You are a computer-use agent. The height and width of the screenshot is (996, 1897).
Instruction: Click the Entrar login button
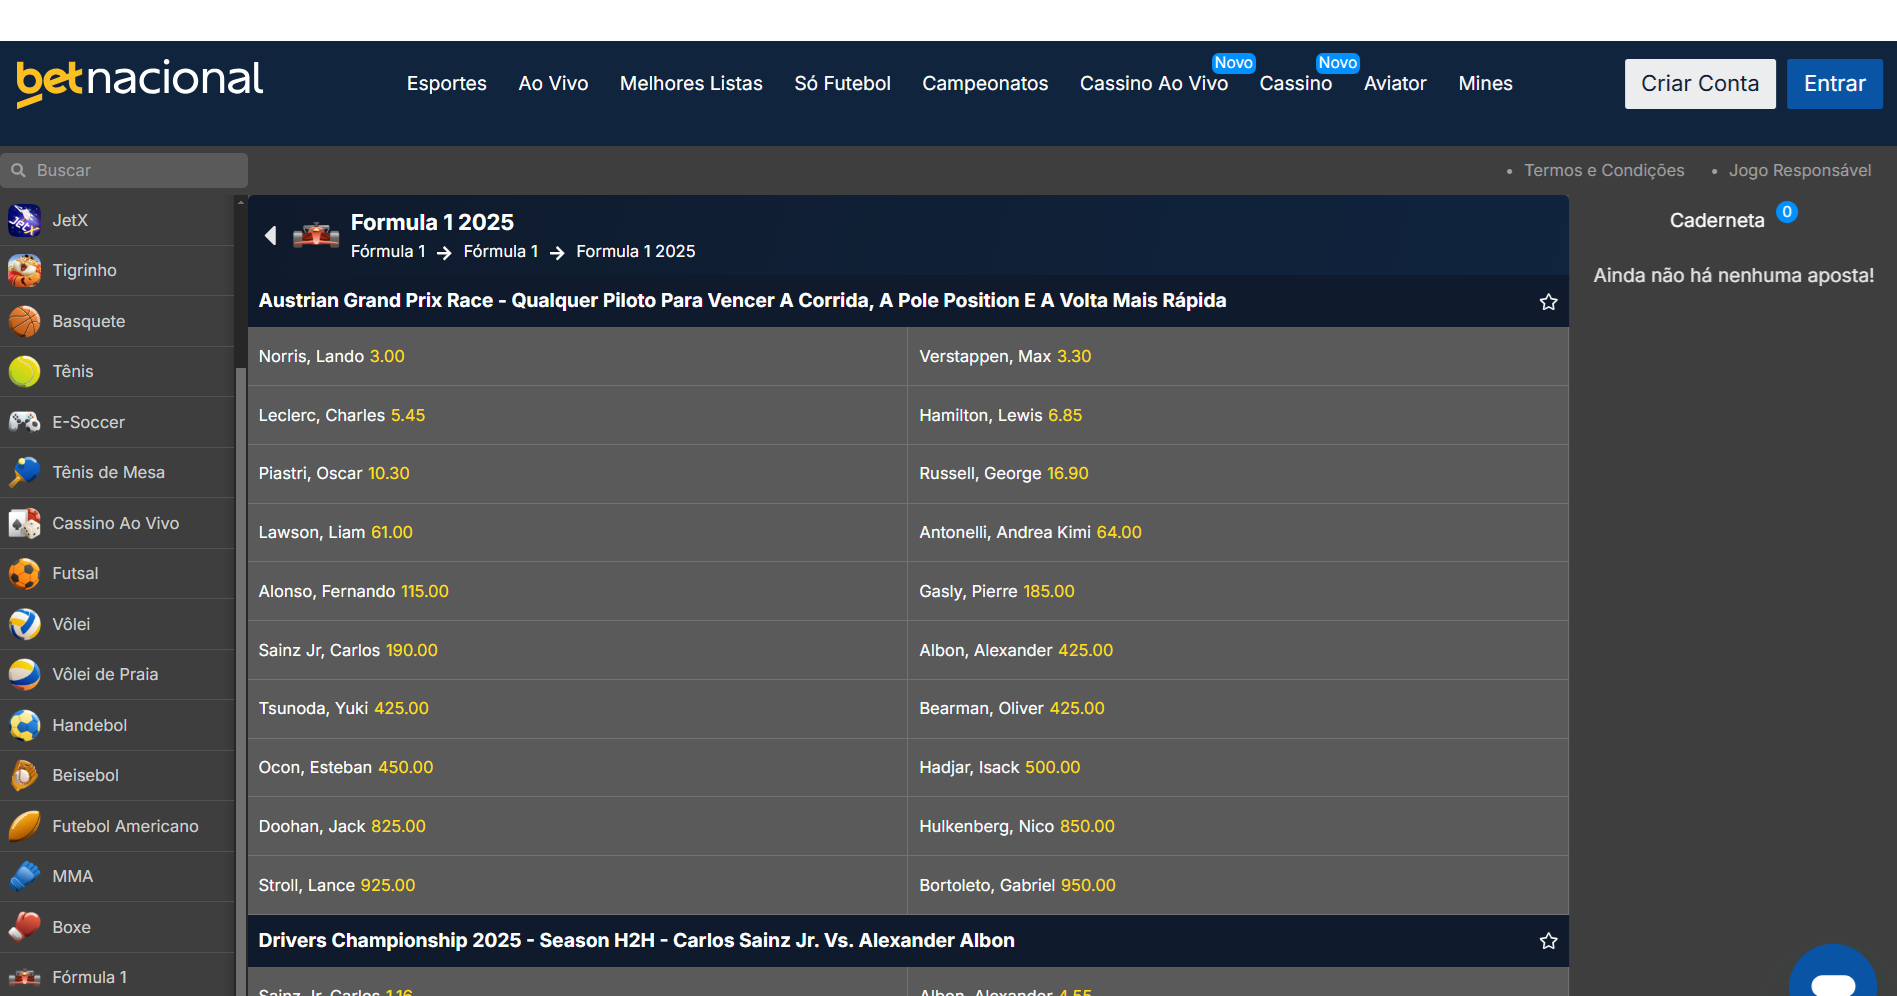point(1834,84)
